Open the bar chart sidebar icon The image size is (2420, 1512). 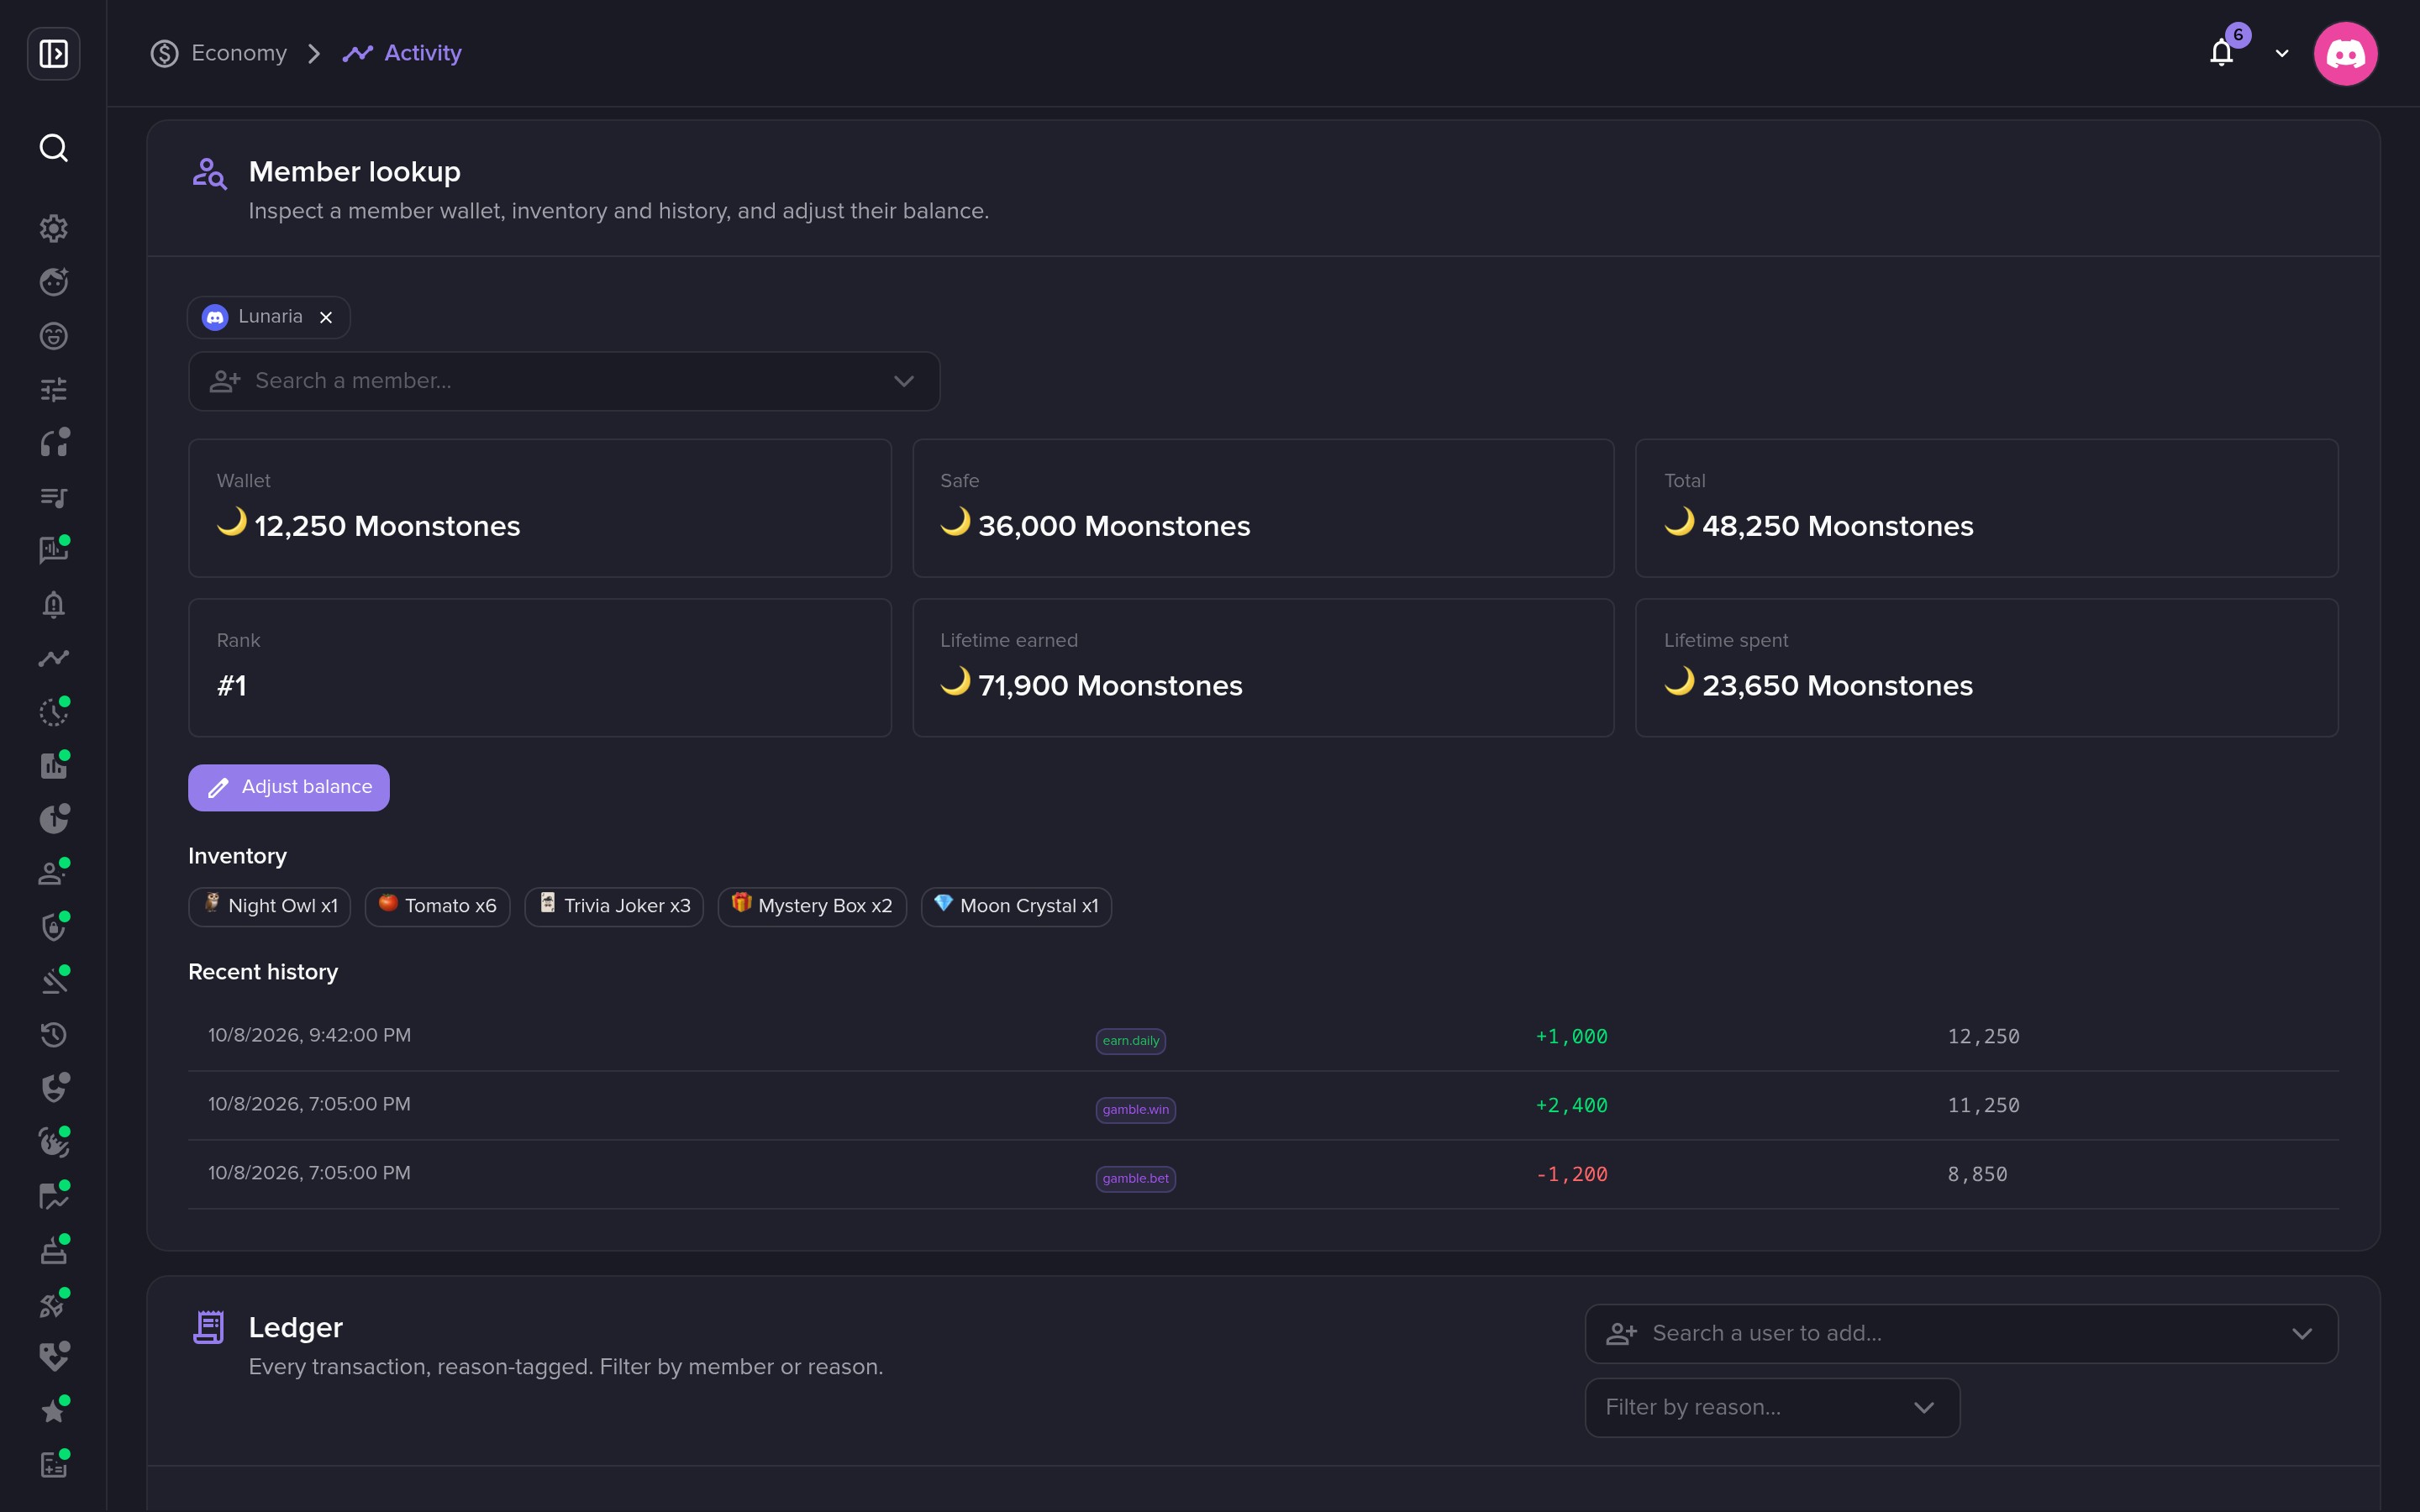pos(53,766)
